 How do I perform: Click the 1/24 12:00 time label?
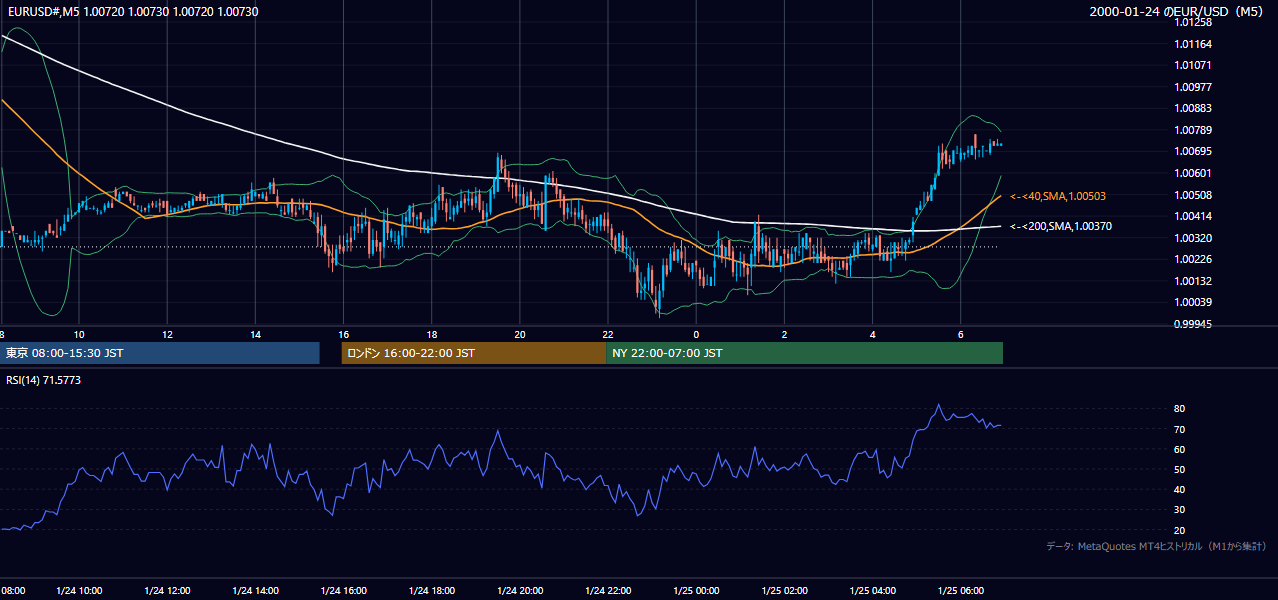tap(167, 590)
